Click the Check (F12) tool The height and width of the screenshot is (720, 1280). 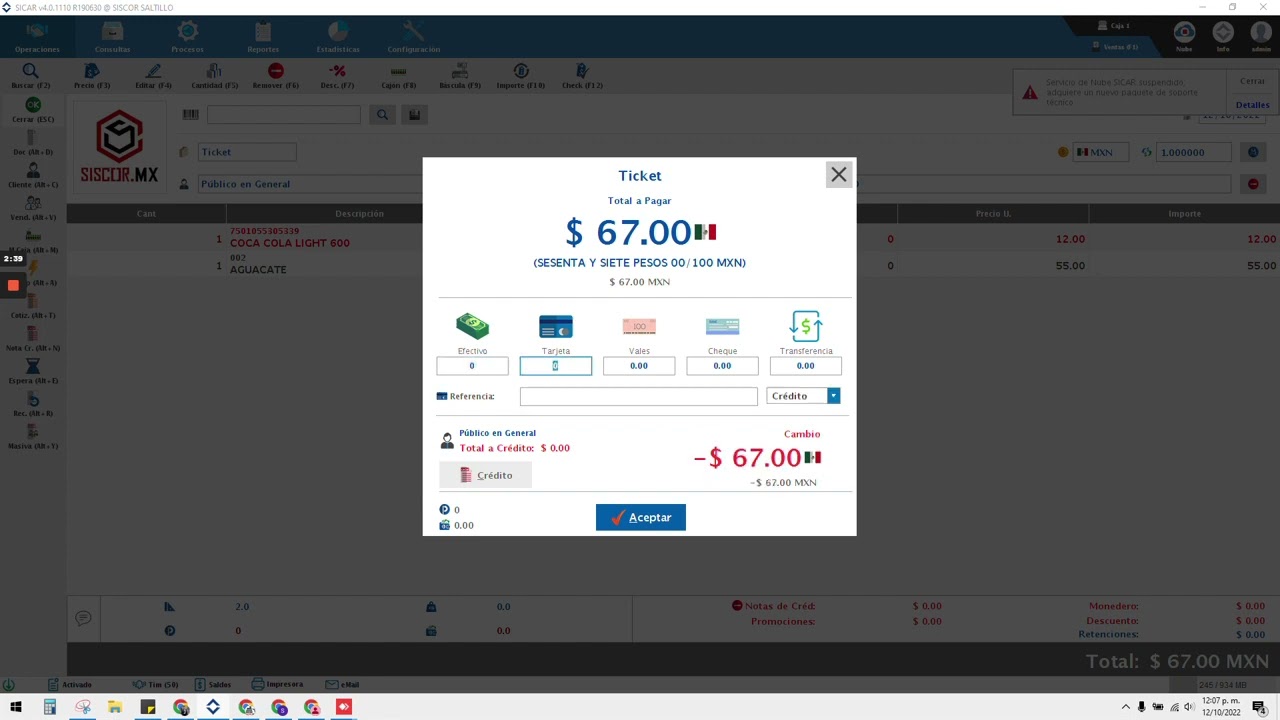(582, 76)
